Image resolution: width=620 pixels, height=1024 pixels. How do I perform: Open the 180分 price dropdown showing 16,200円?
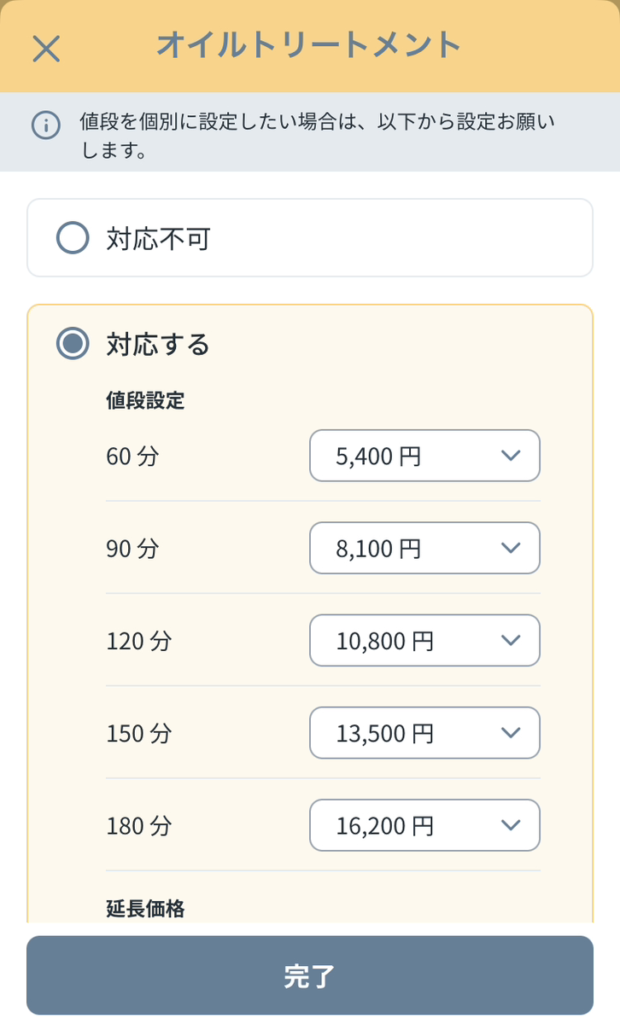pos(424,825)
